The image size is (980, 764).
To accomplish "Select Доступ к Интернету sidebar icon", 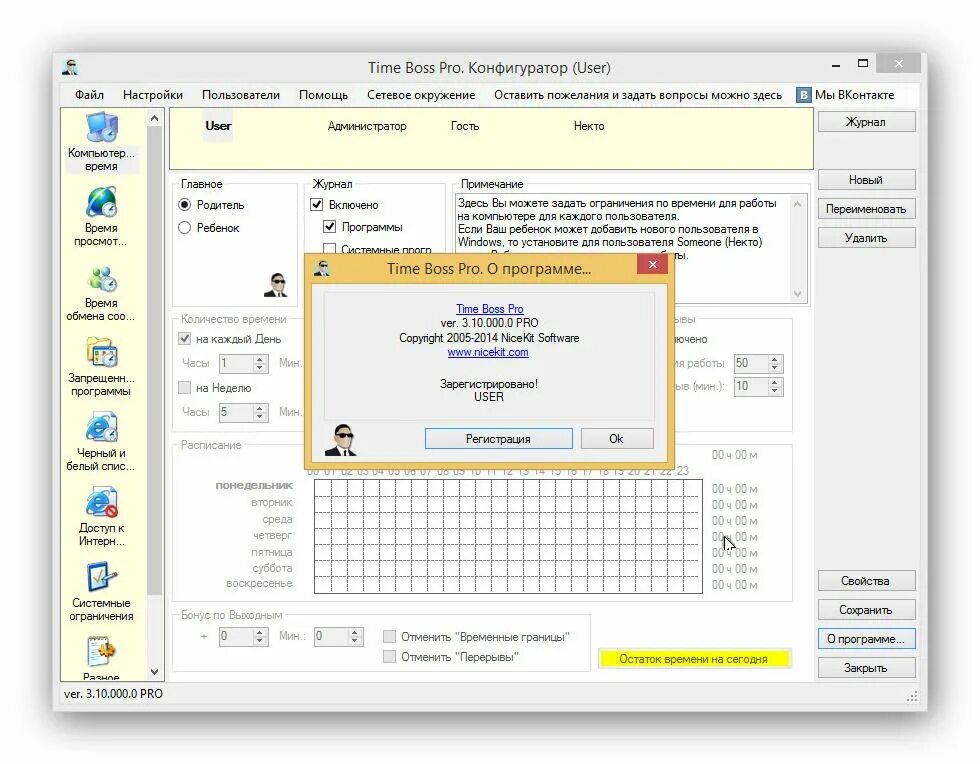I will pyautogui.click(x=101, y=517).
